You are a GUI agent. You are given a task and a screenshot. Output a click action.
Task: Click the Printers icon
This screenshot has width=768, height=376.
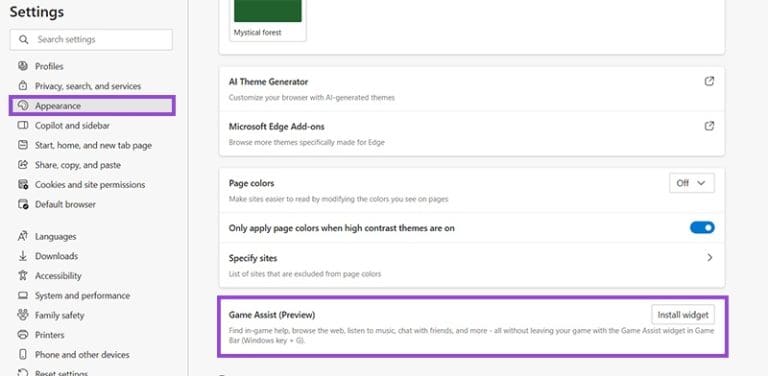(23, 335)
